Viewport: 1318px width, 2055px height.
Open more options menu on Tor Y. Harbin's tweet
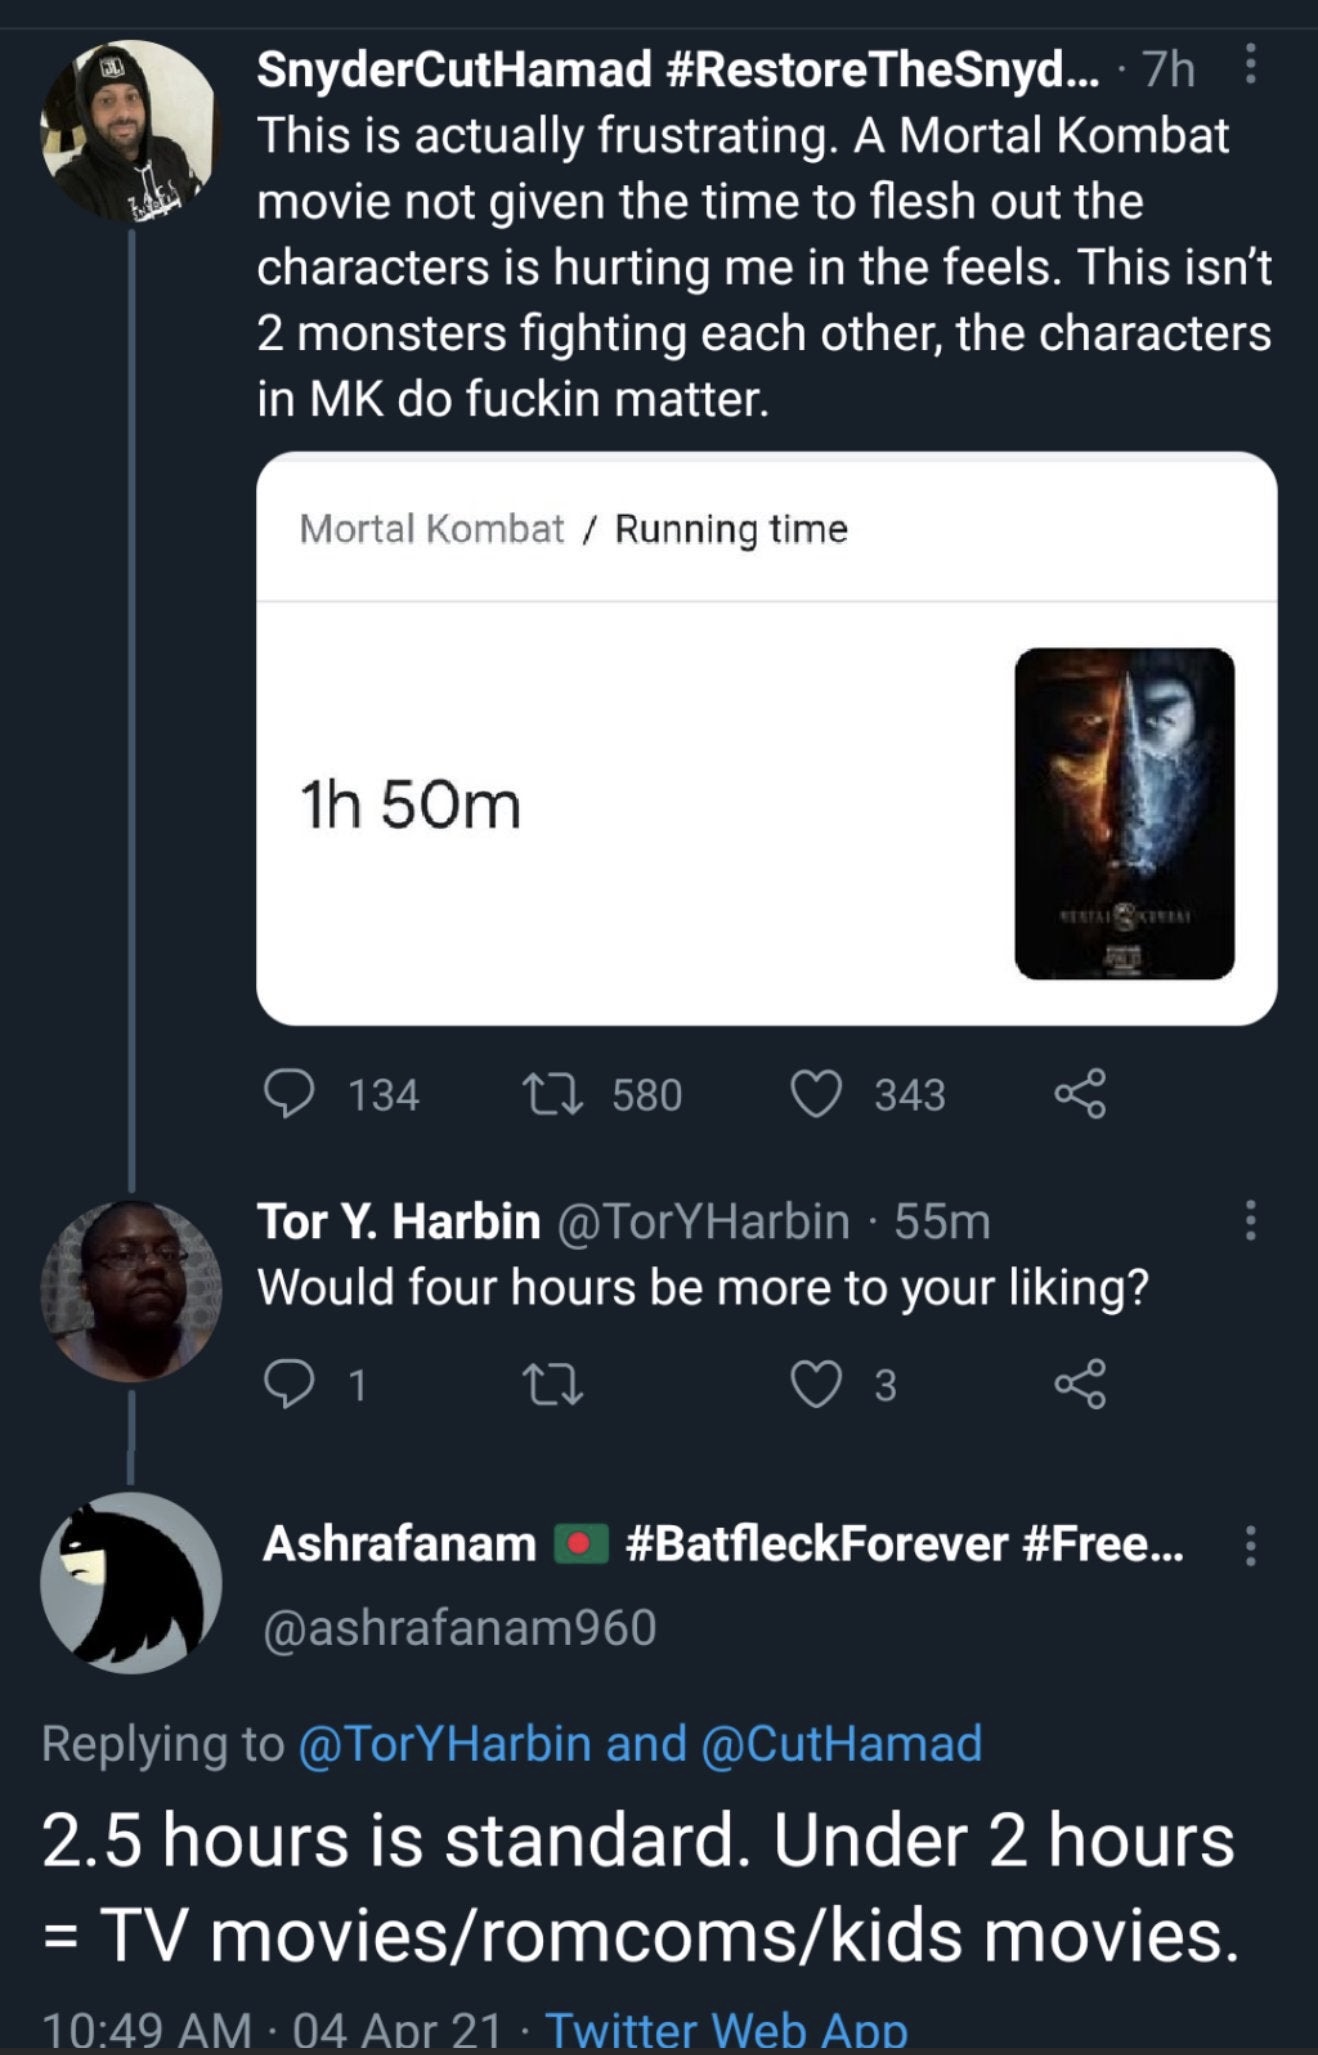1250,1220
